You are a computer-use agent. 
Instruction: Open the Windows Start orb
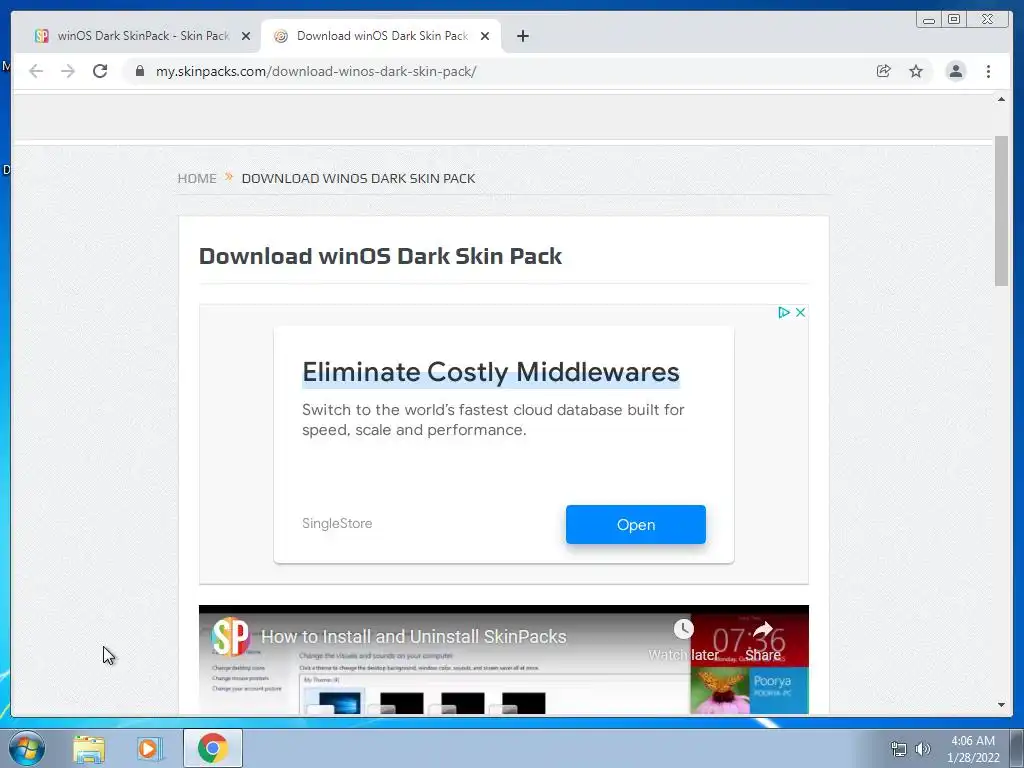pos(27,748)
